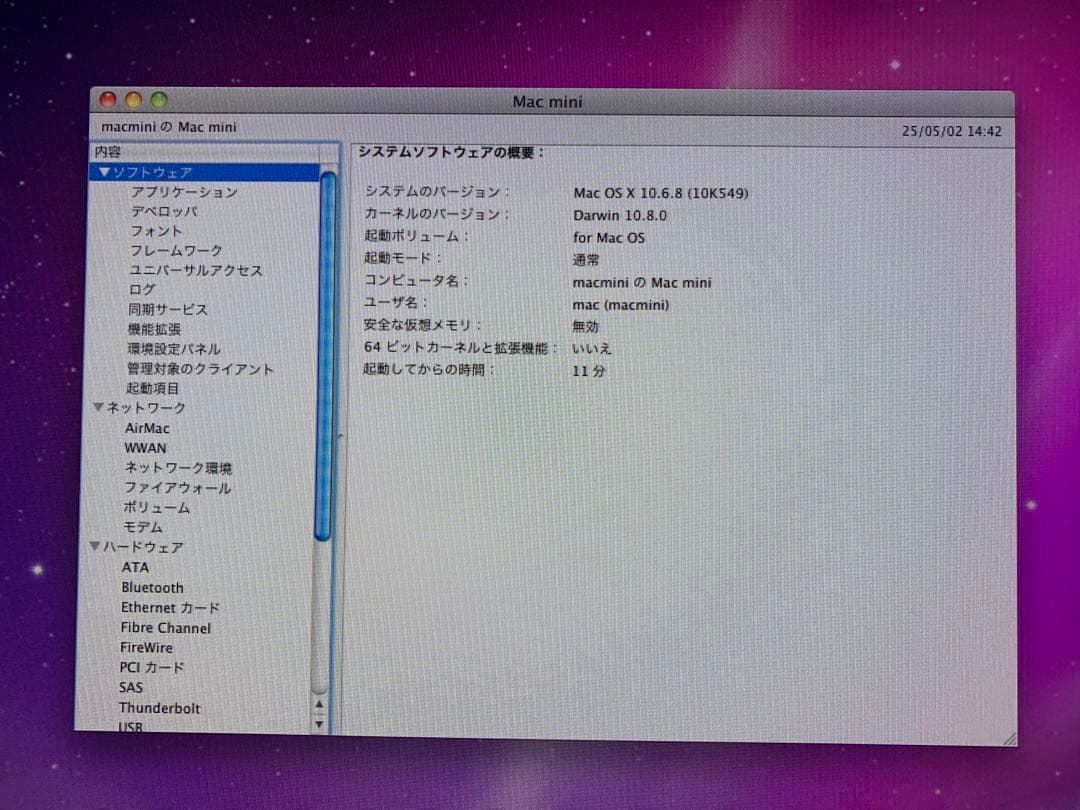Open the 起動項目 entry
The image size is (1080, 810).
pyautogui.click(x=152, y=388)
